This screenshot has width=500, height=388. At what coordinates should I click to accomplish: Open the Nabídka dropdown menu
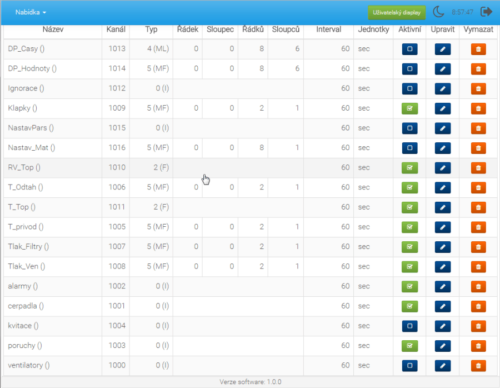click(x=31, y=12)
